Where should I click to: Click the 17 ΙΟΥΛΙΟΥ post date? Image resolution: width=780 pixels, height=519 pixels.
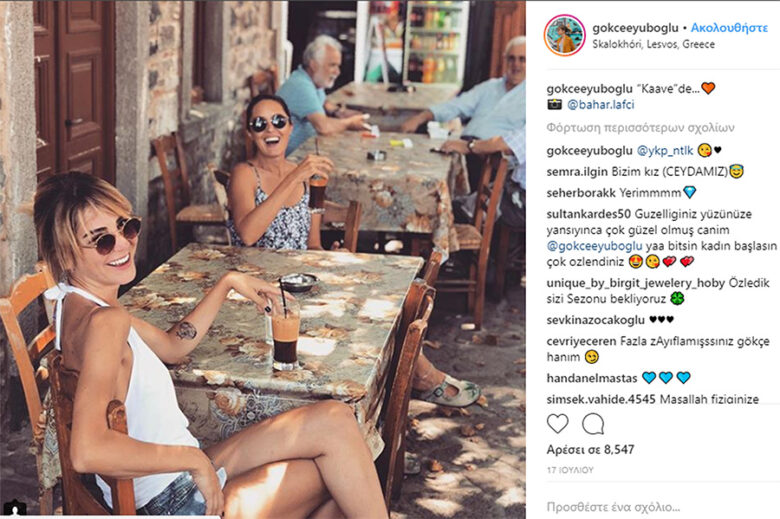click(570, 470)
